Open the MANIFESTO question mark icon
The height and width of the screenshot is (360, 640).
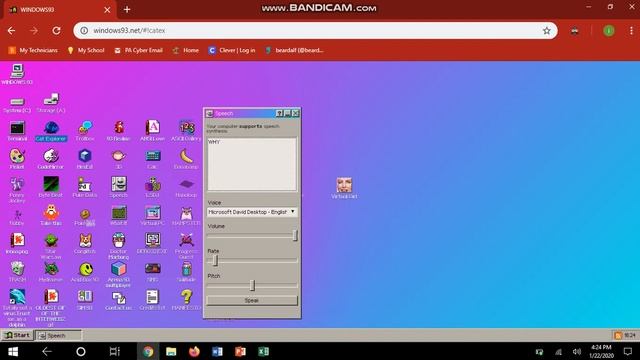[186, 300]
